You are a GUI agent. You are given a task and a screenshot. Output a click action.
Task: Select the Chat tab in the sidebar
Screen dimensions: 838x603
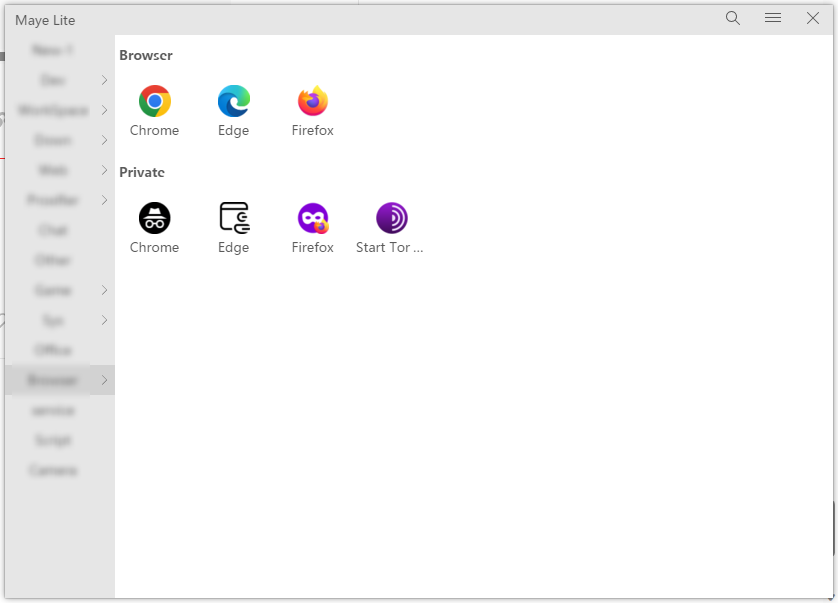pos(52,230)
